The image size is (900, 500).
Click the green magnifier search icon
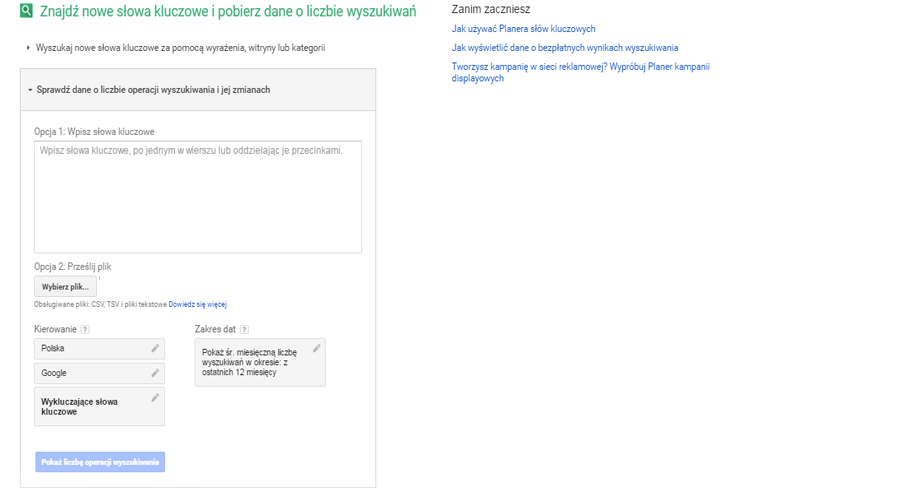pos(27,12)
